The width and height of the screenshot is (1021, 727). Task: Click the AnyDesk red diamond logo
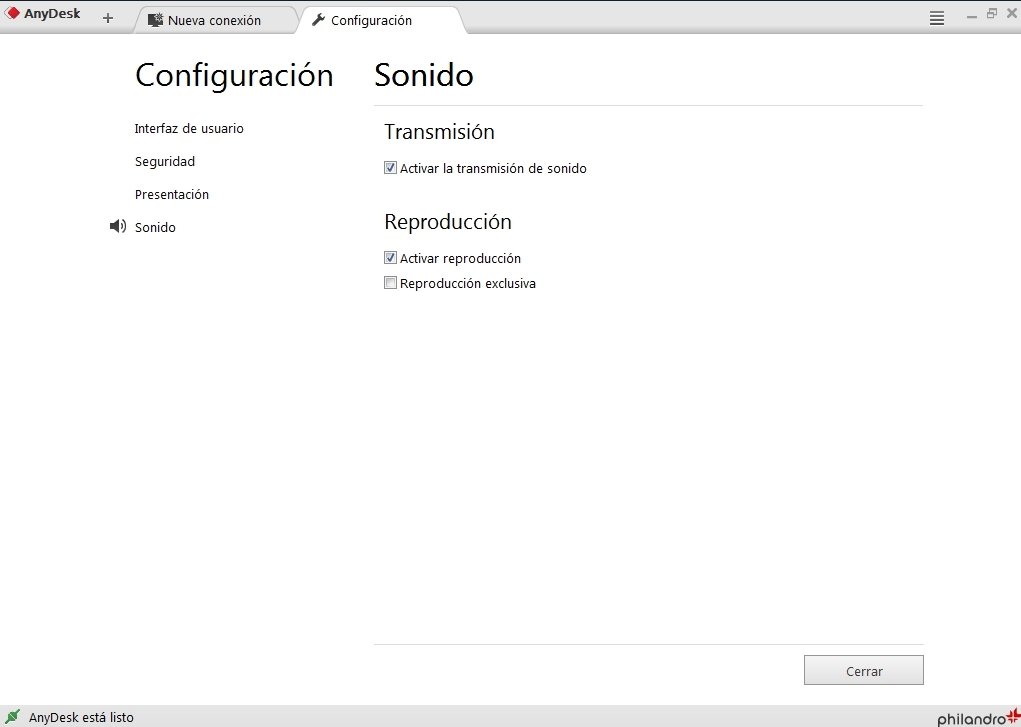click(12, 12)
